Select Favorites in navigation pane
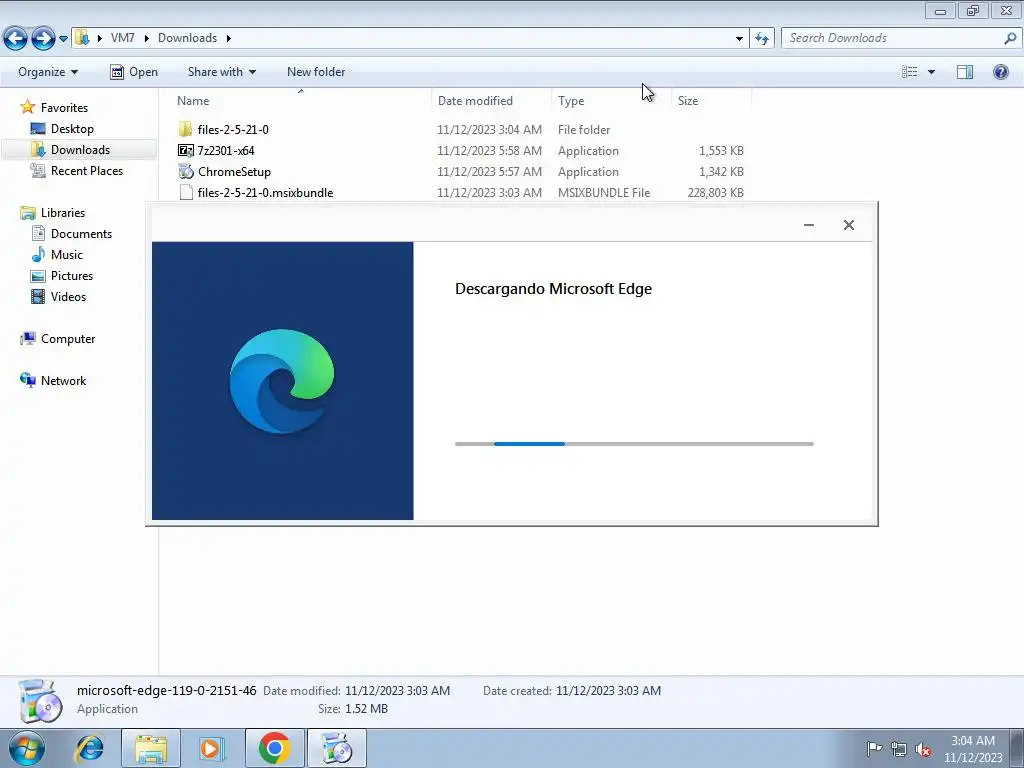This screenshot has width=1024, height=768. 64,108
